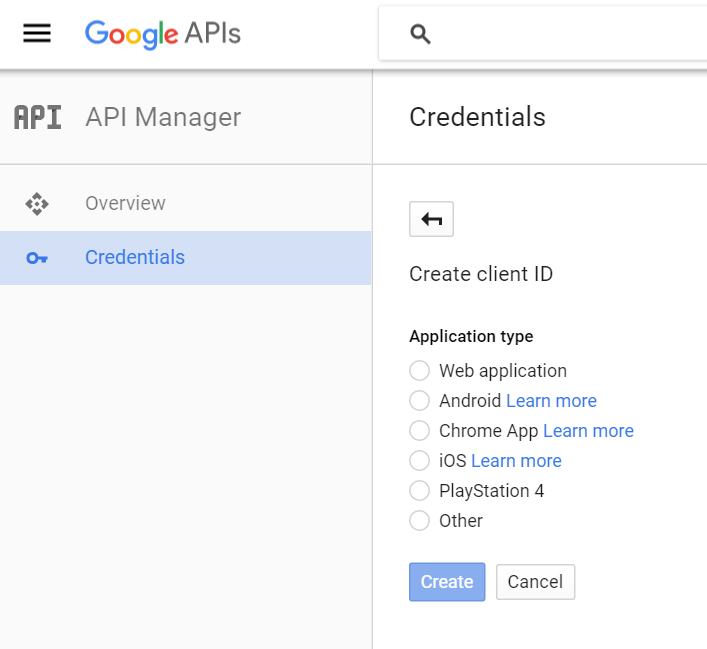
Task: Open Android Learn more link
Action: coord(551,400)
